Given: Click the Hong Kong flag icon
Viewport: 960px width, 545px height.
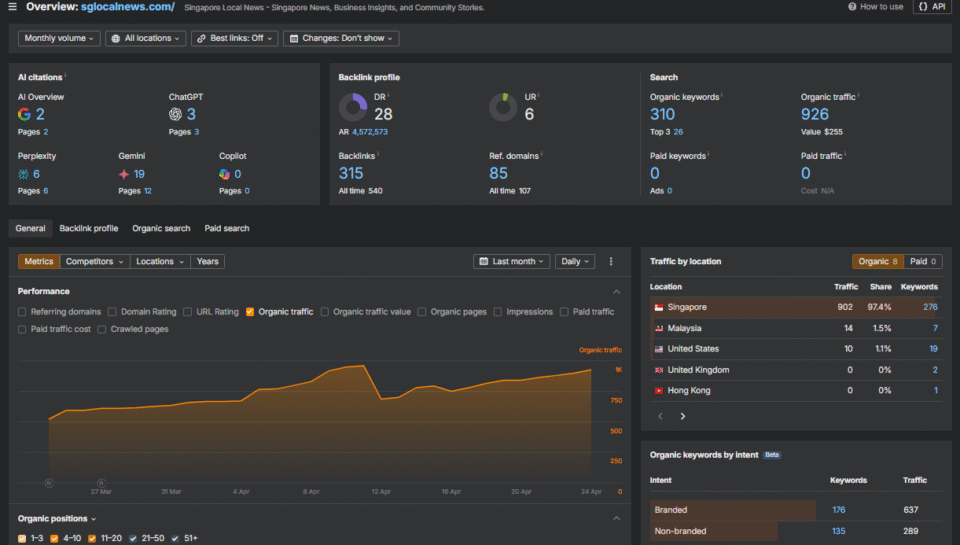Looking at the screenshot, I should 659,391.
